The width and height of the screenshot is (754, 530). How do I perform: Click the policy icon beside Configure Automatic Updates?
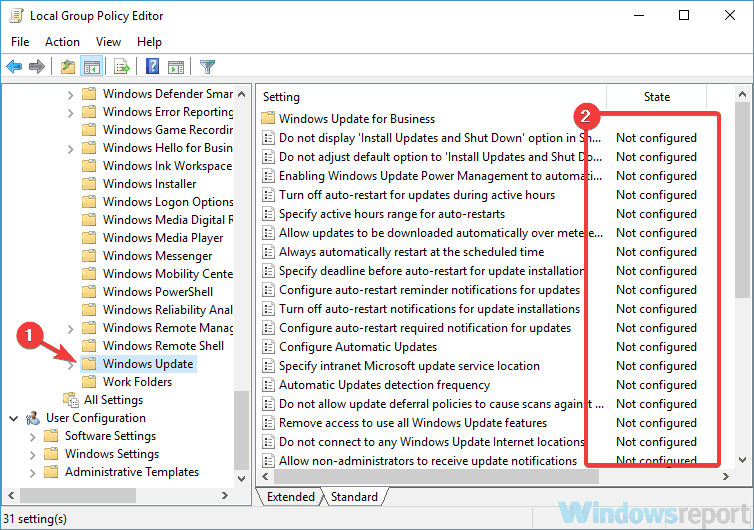pos(268,347)
